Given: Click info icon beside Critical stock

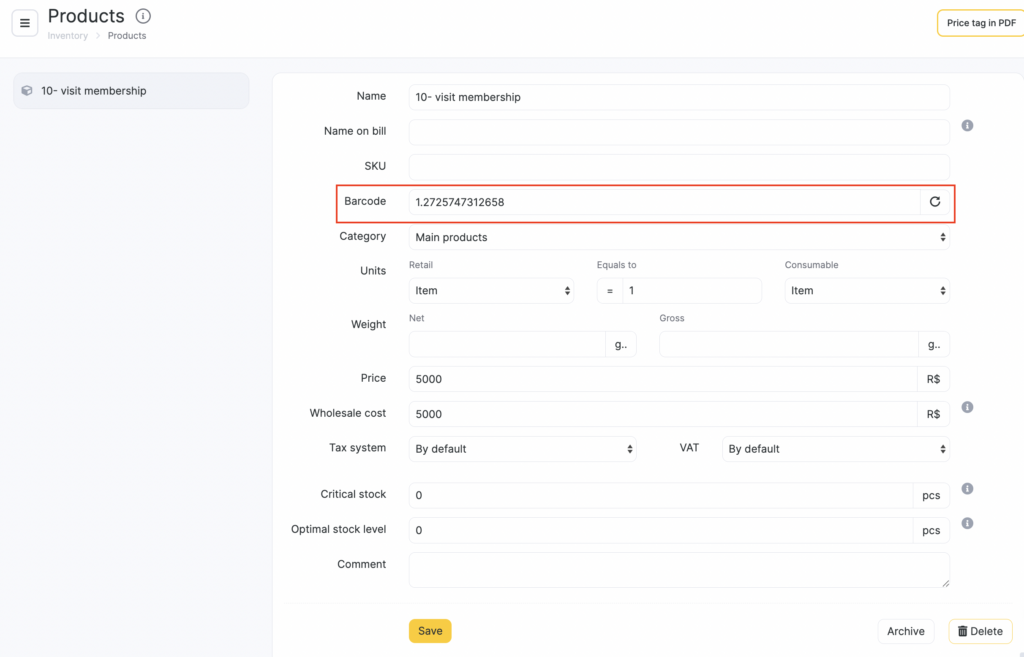Looking at the screenshot, I should 967,489.
